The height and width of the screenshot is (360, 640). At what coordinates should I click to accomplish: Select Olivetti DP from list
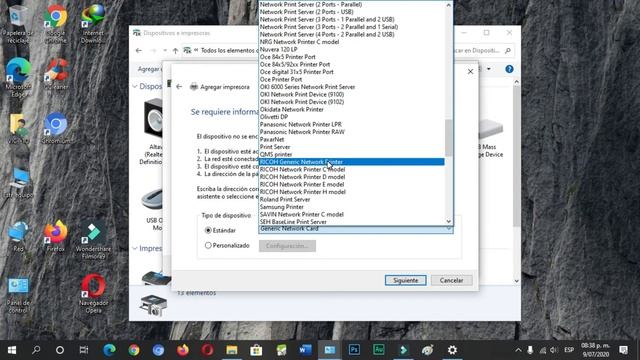point(351,117)
